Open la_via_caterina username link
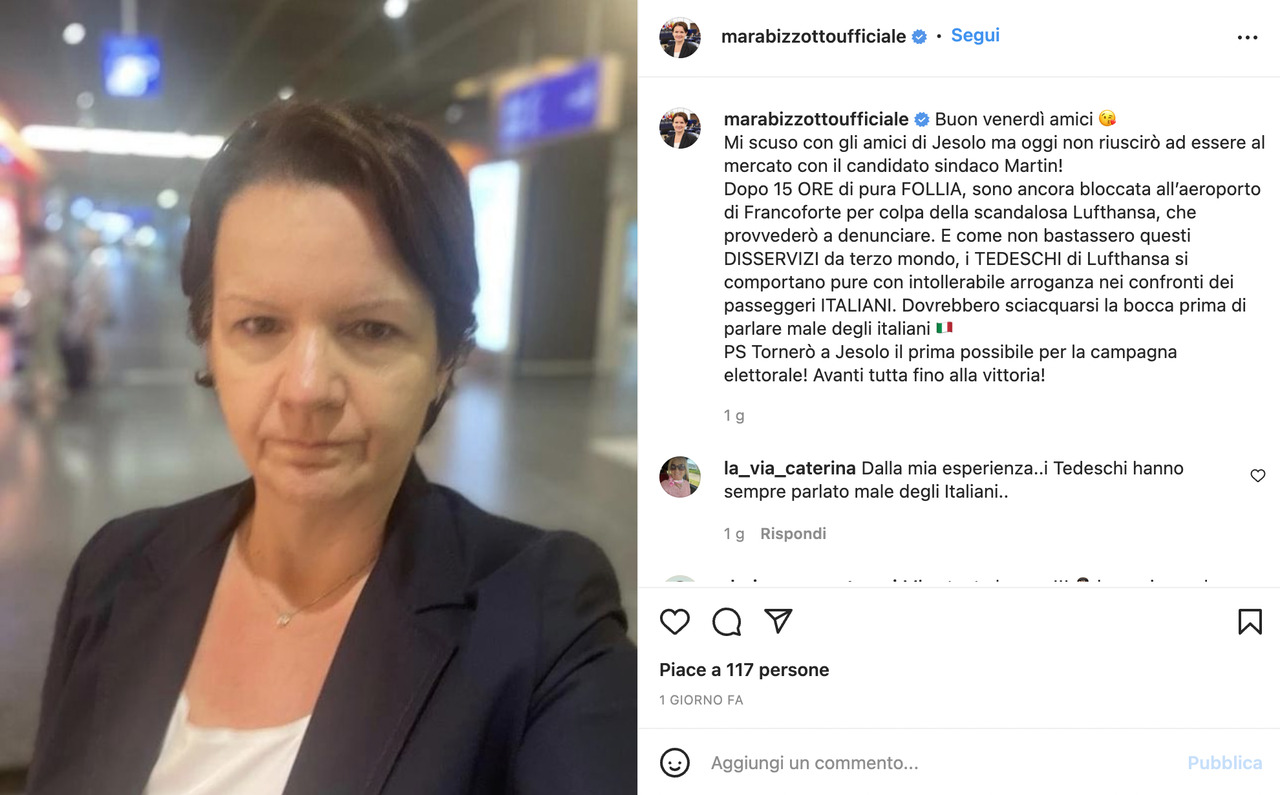This screenshot has height=795, width=1280. click(790, 468)
